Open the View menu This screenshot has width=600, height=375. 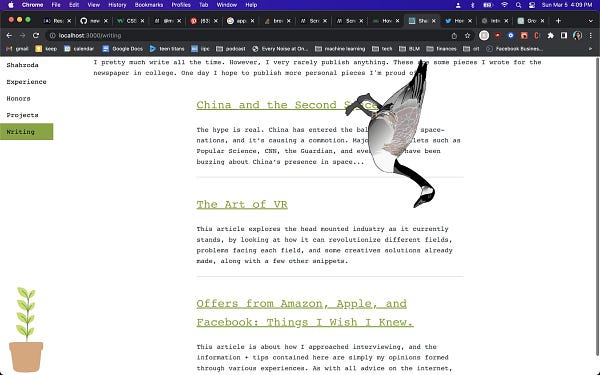coord(93,5)
